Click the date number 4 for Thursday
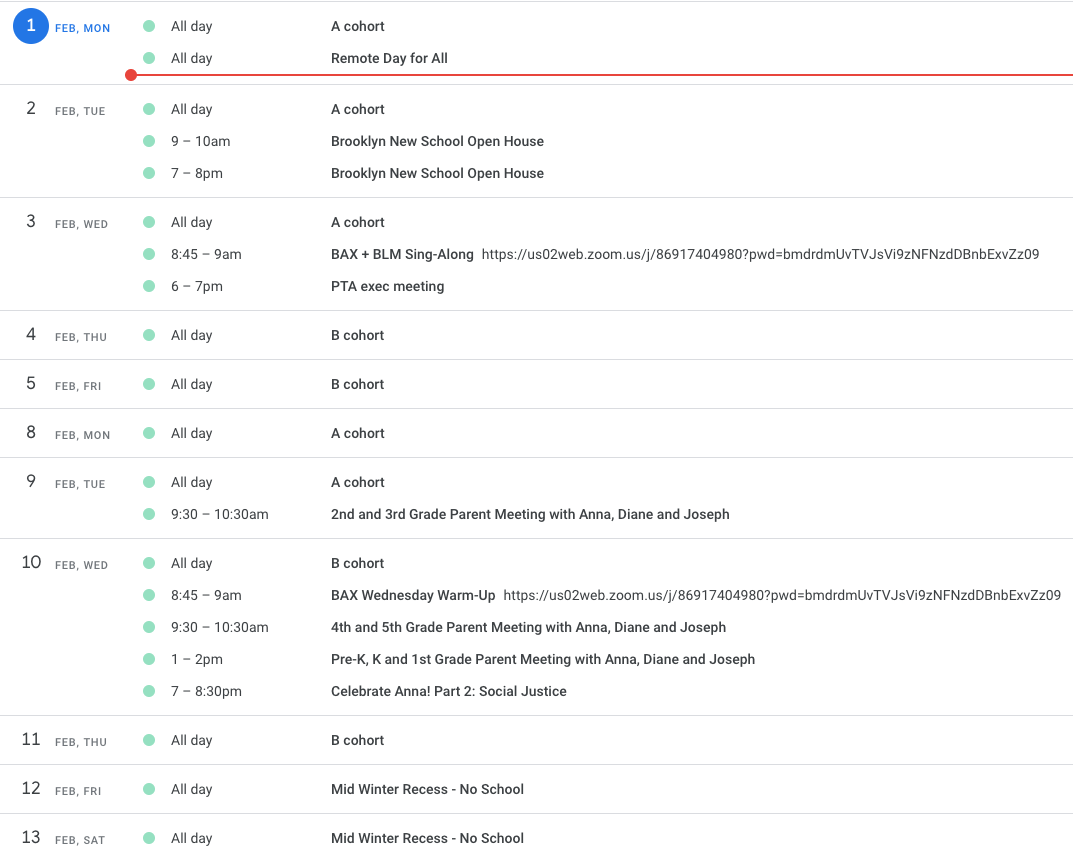Image resolution: width=1073 pixels, height=857 pixels. (x=31, y=334)
